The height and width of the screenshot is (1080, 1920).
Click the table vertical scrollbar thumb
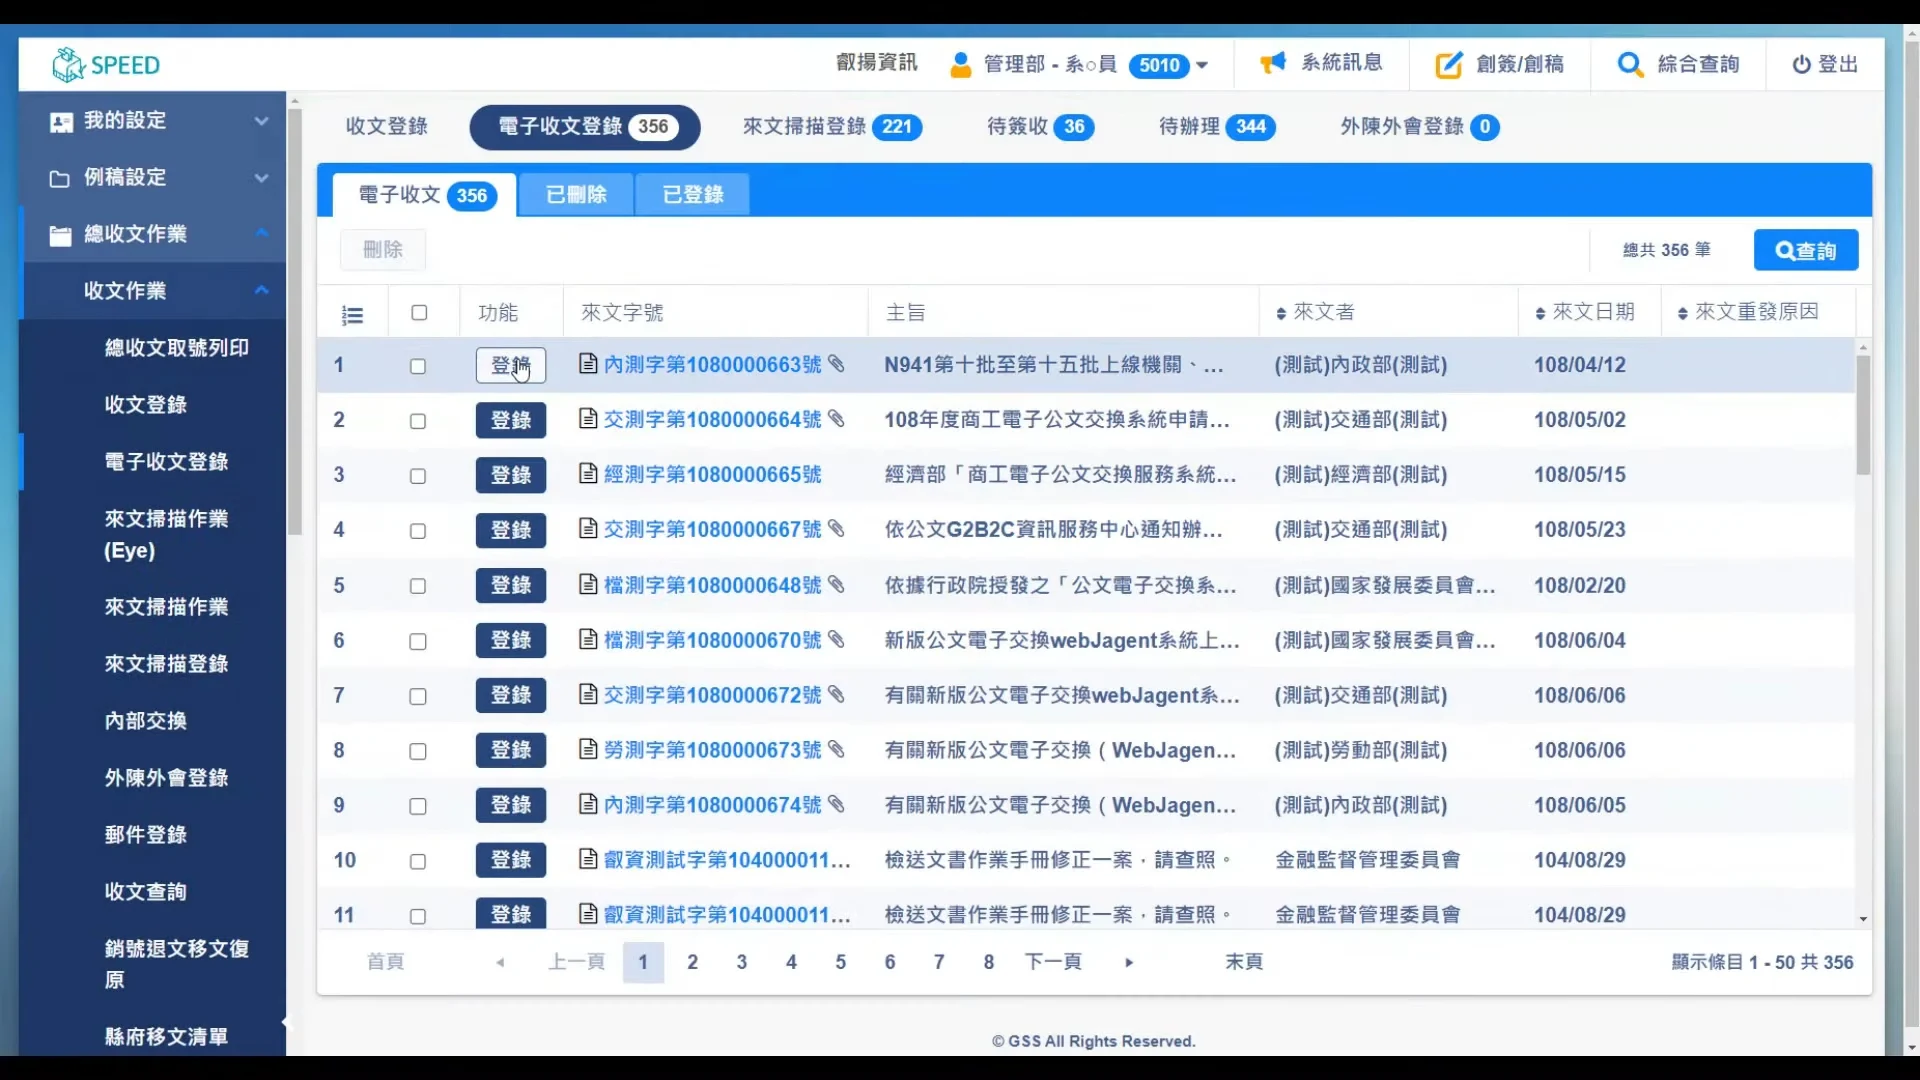click(x=1863, y=415)
